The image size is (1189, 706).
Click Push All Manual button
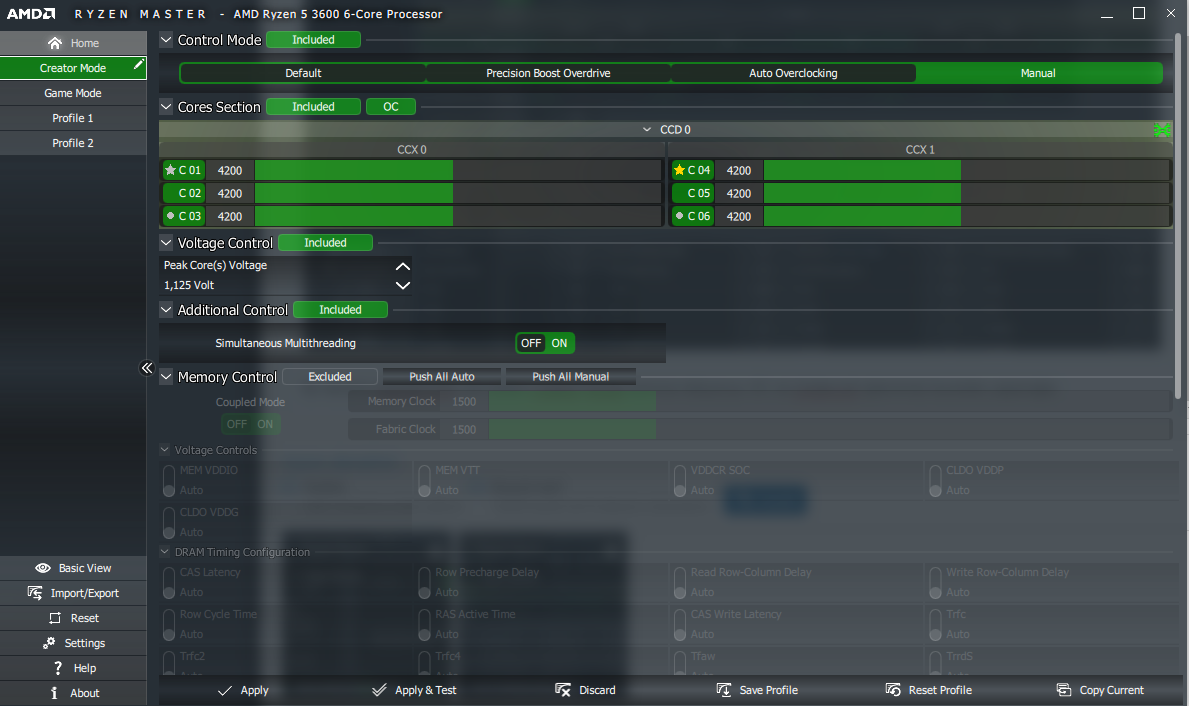click(570, 377)
